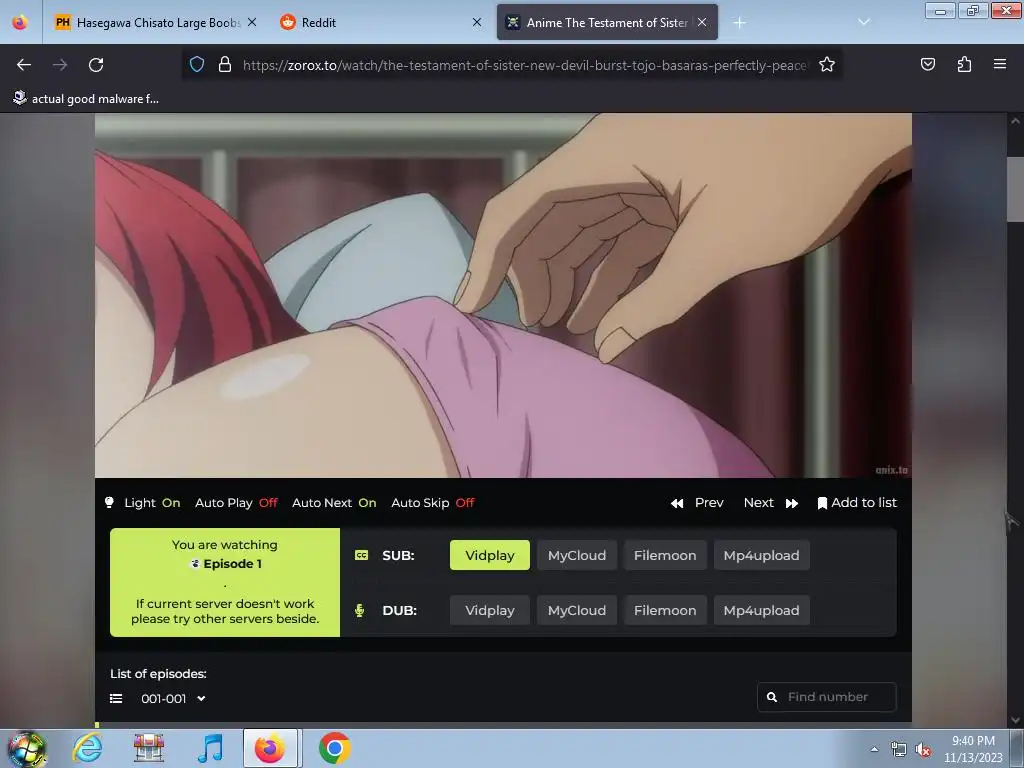Switch to the Hasegawa Chisato tab
Viewport: 1024px width, 768px height.
coord(155,22)
